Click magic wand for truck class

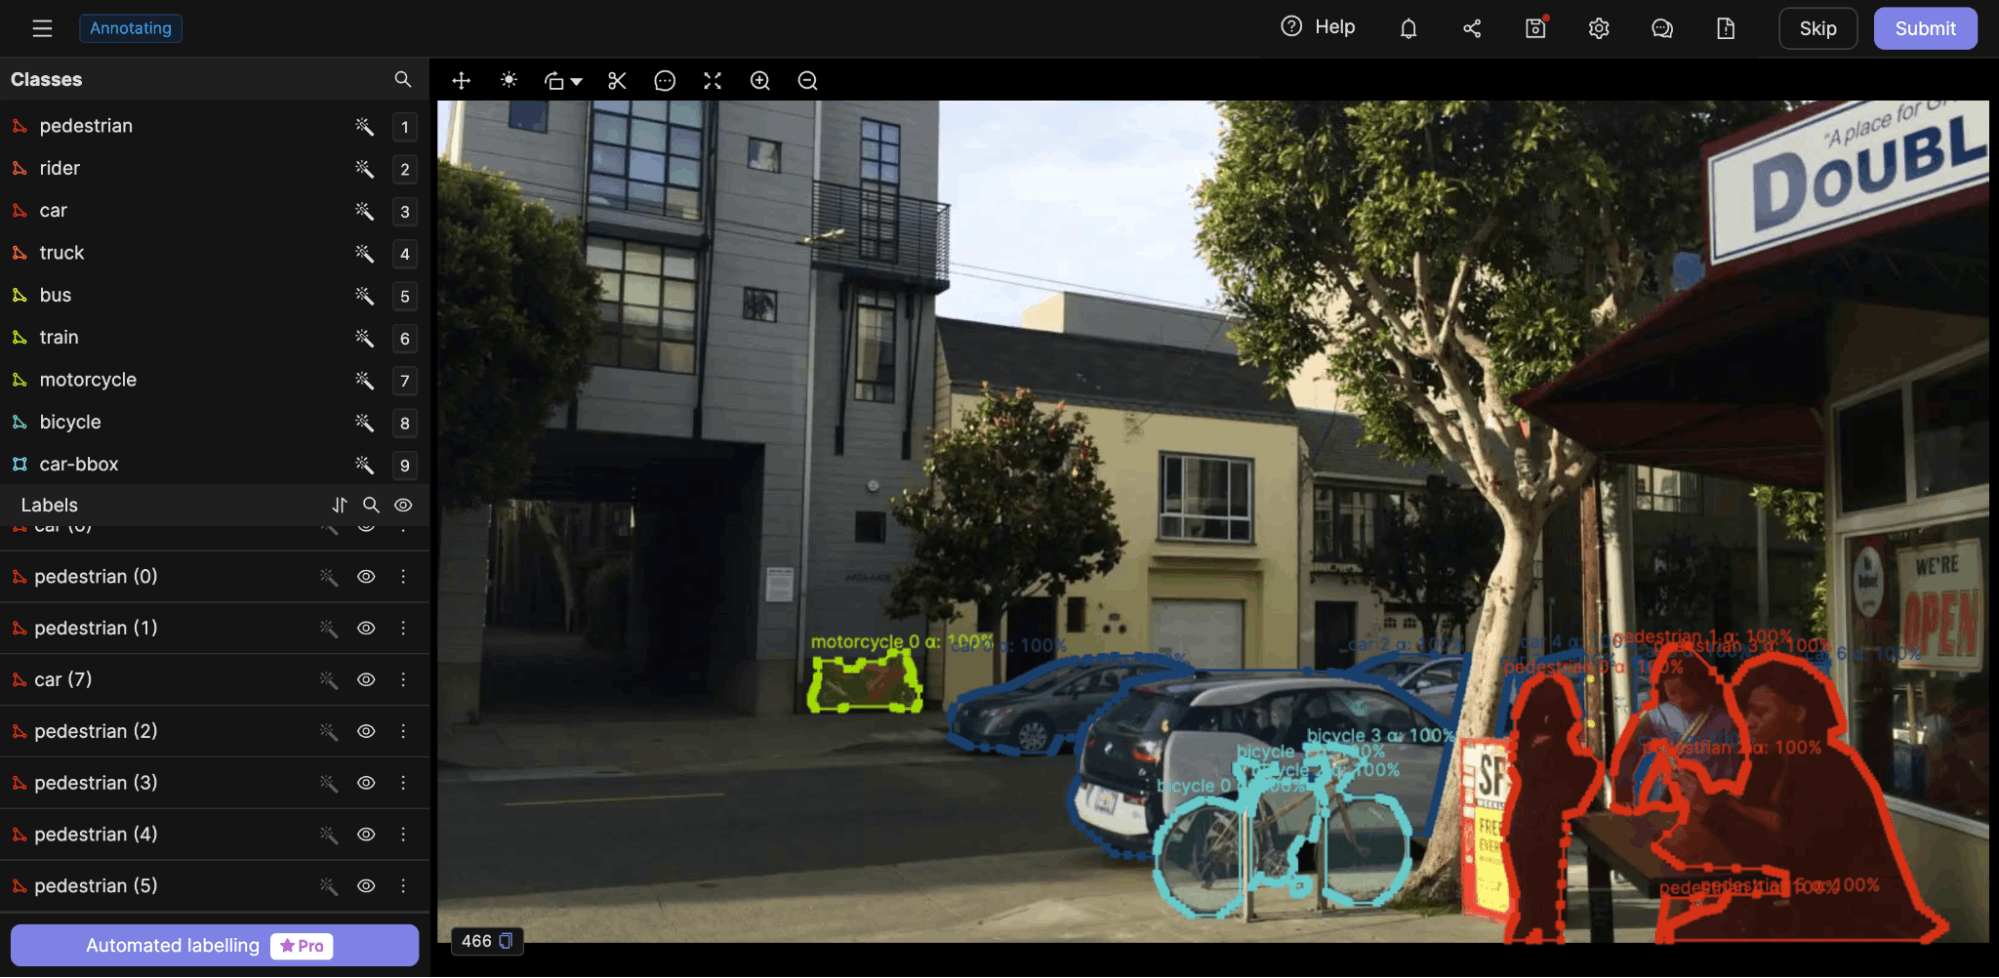click(364, 253)
